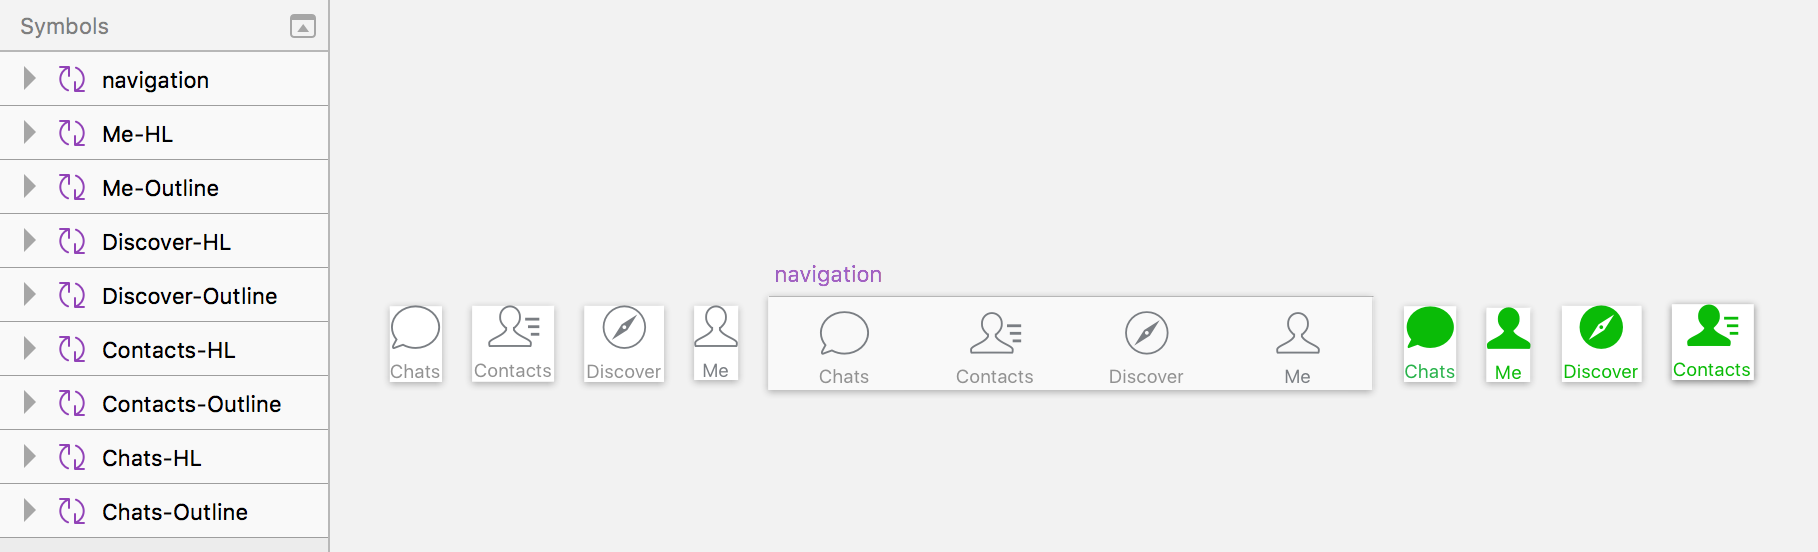Select the outline Discover compass symbol

click(624, 344)
